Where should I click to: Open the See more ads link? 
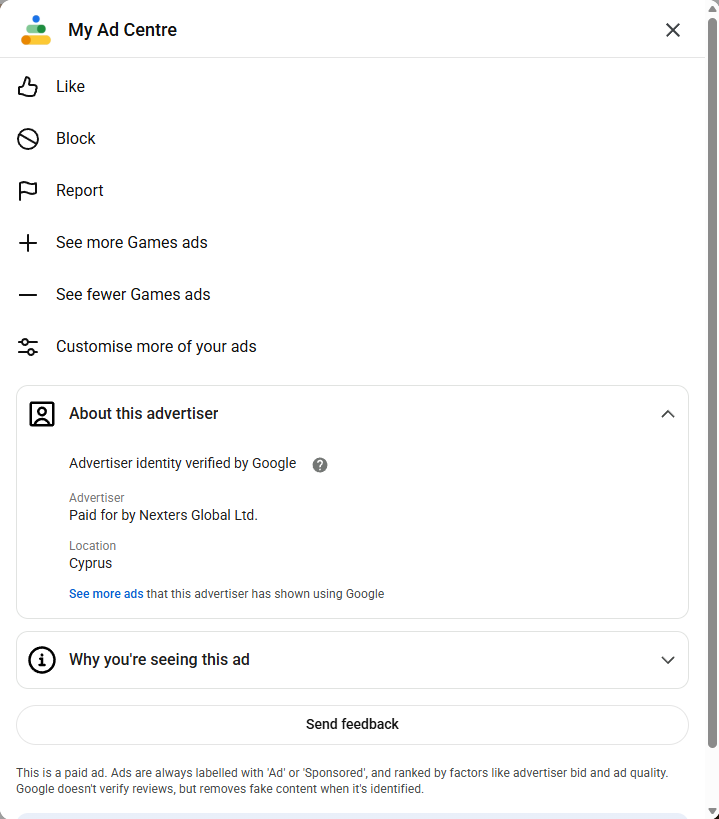point(106,594)
